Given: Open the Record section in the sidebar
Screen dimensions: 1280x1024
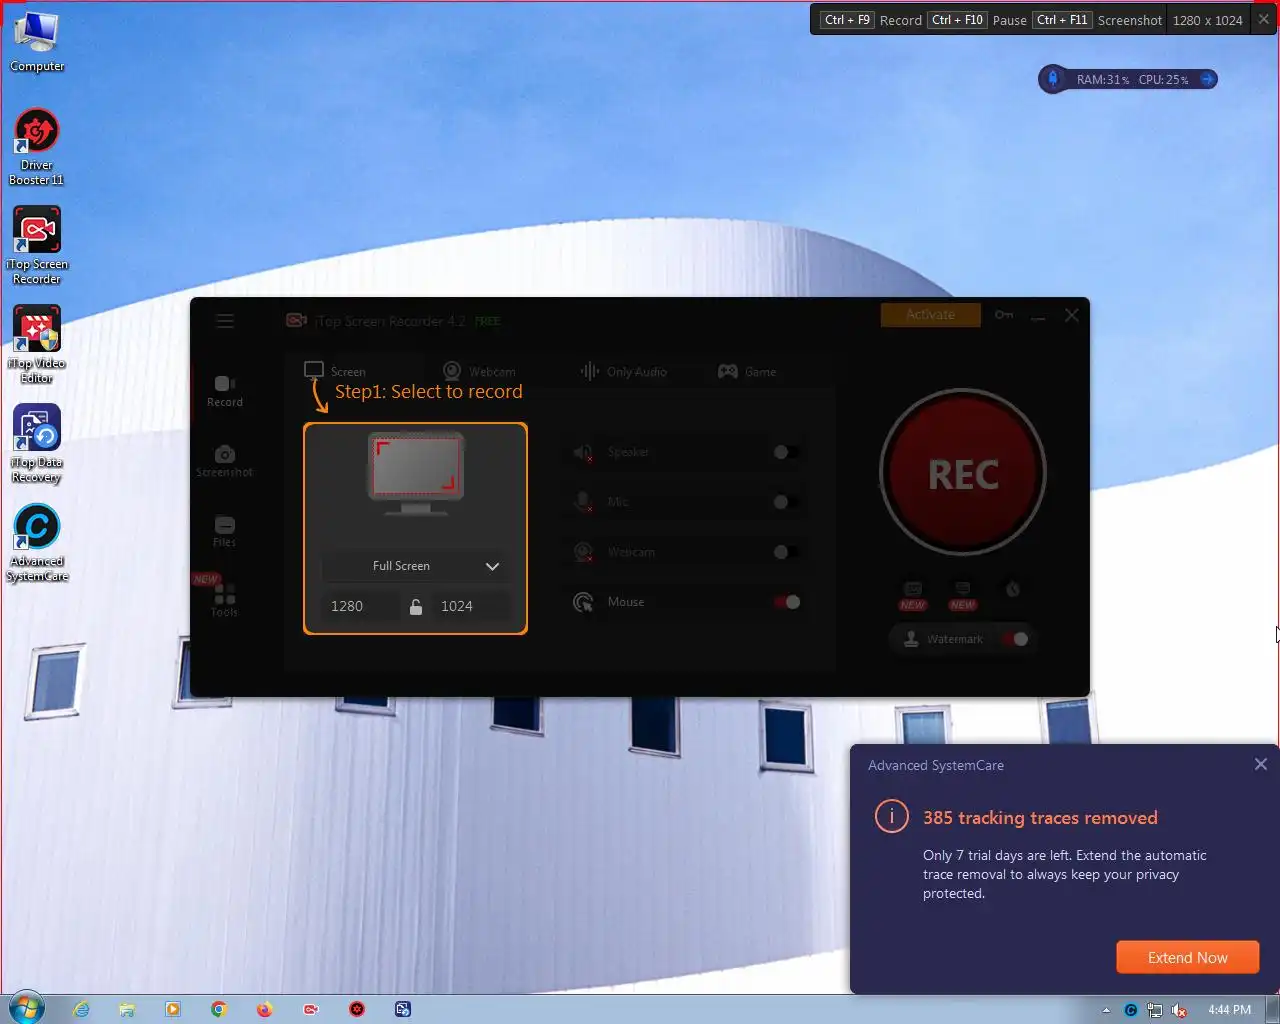Looking at the screenshot, I should pos(225,391).
